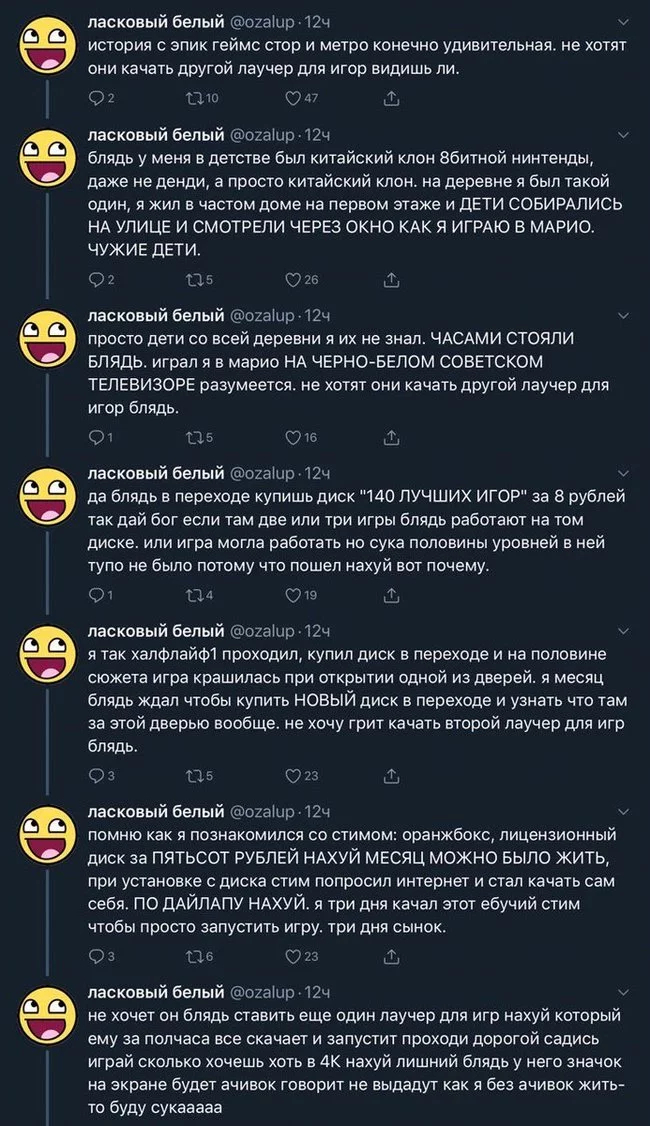Retweet the tweet showing 6 retweets
The height and width of the screenshot is (1126, 650).
[x=194, y=957]
